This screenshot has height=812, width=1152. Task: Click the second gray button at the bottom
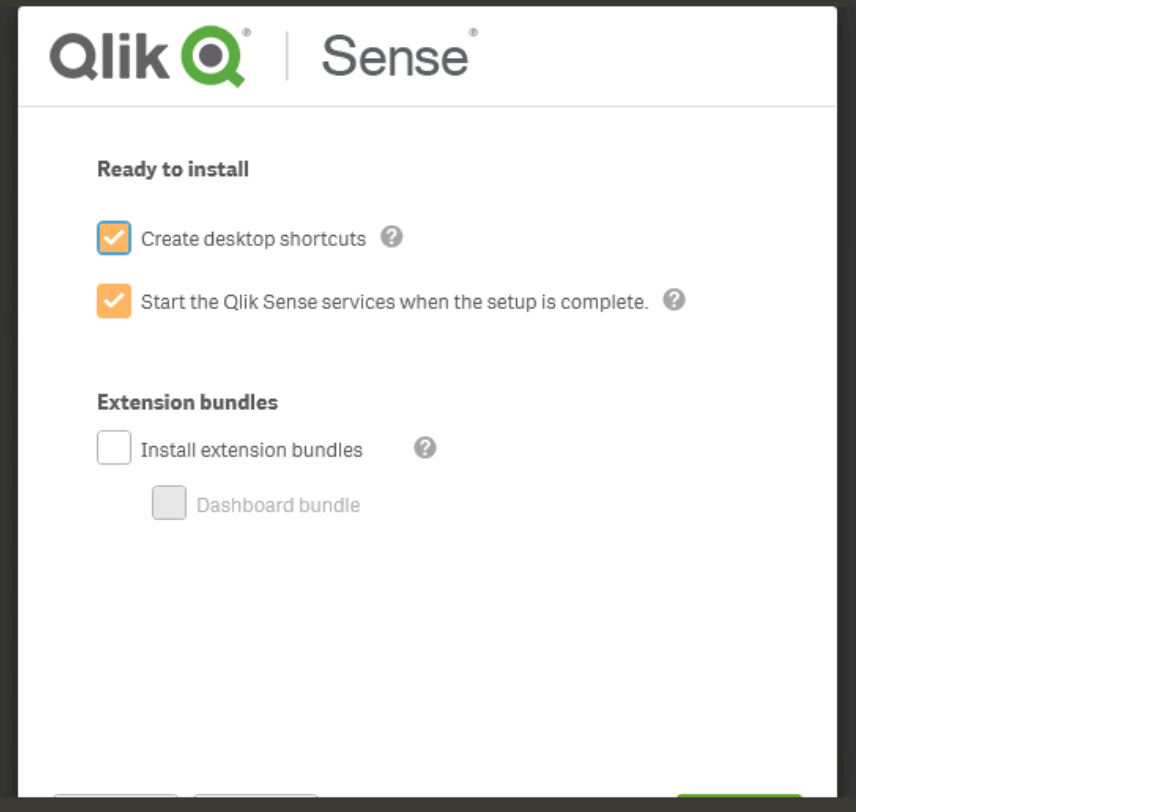click(x=256, y=805)
